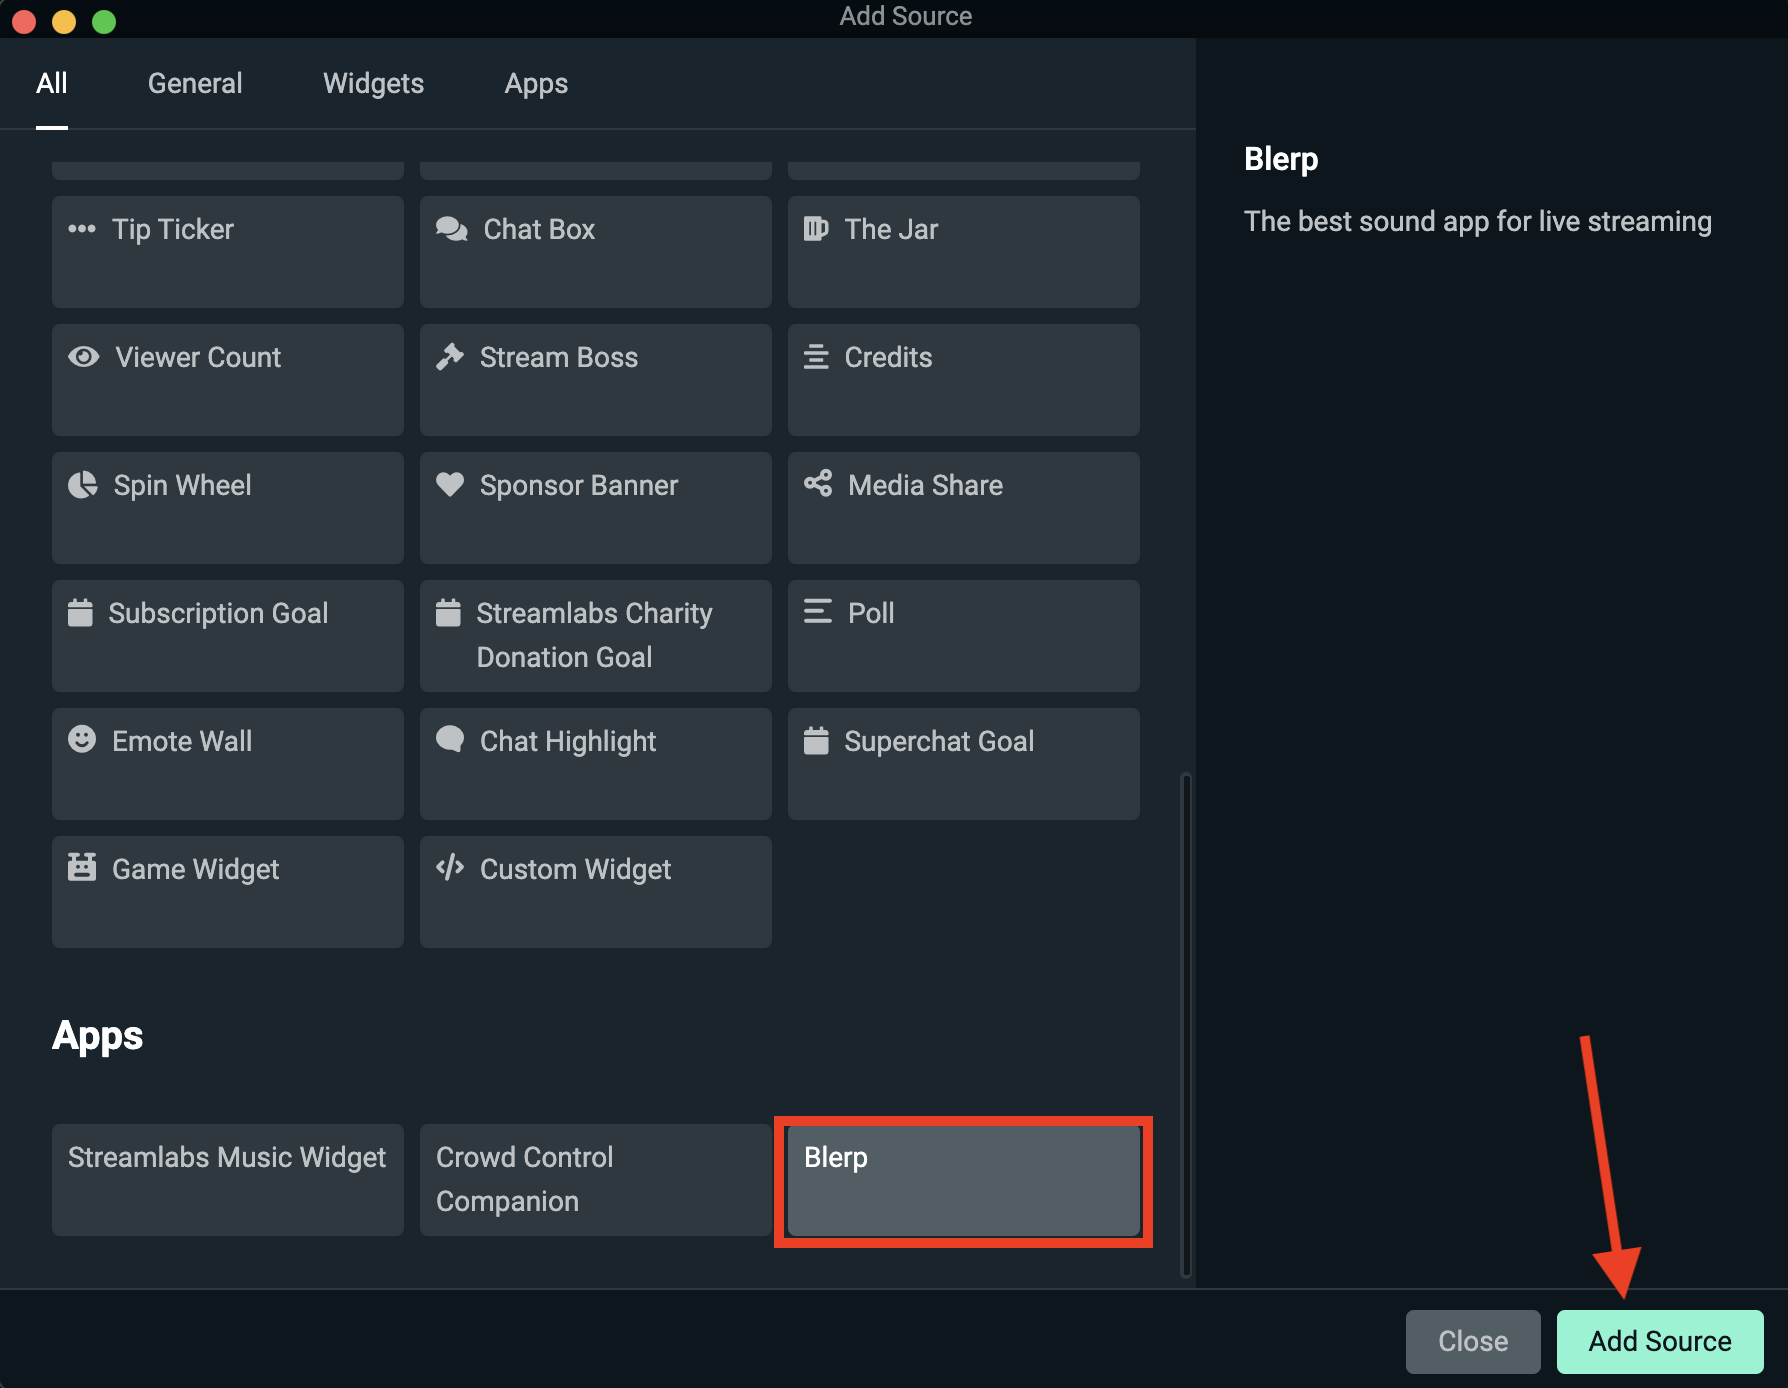Image resolution: width=1788 pixels, height=1388 pixels.
Task: Click the Tip Ticker icon
Action: (84, 229)
